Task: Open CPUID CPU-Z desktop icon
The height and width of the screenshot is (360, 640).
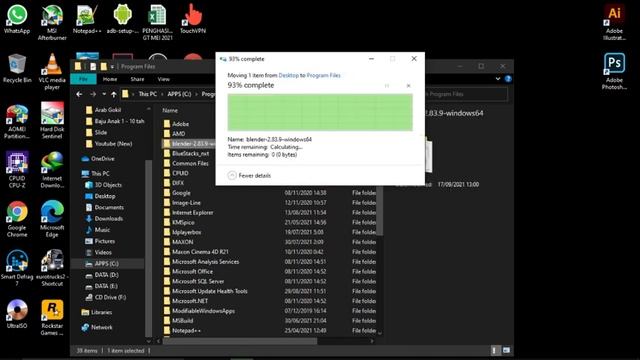Action: (x=17, y=170)
